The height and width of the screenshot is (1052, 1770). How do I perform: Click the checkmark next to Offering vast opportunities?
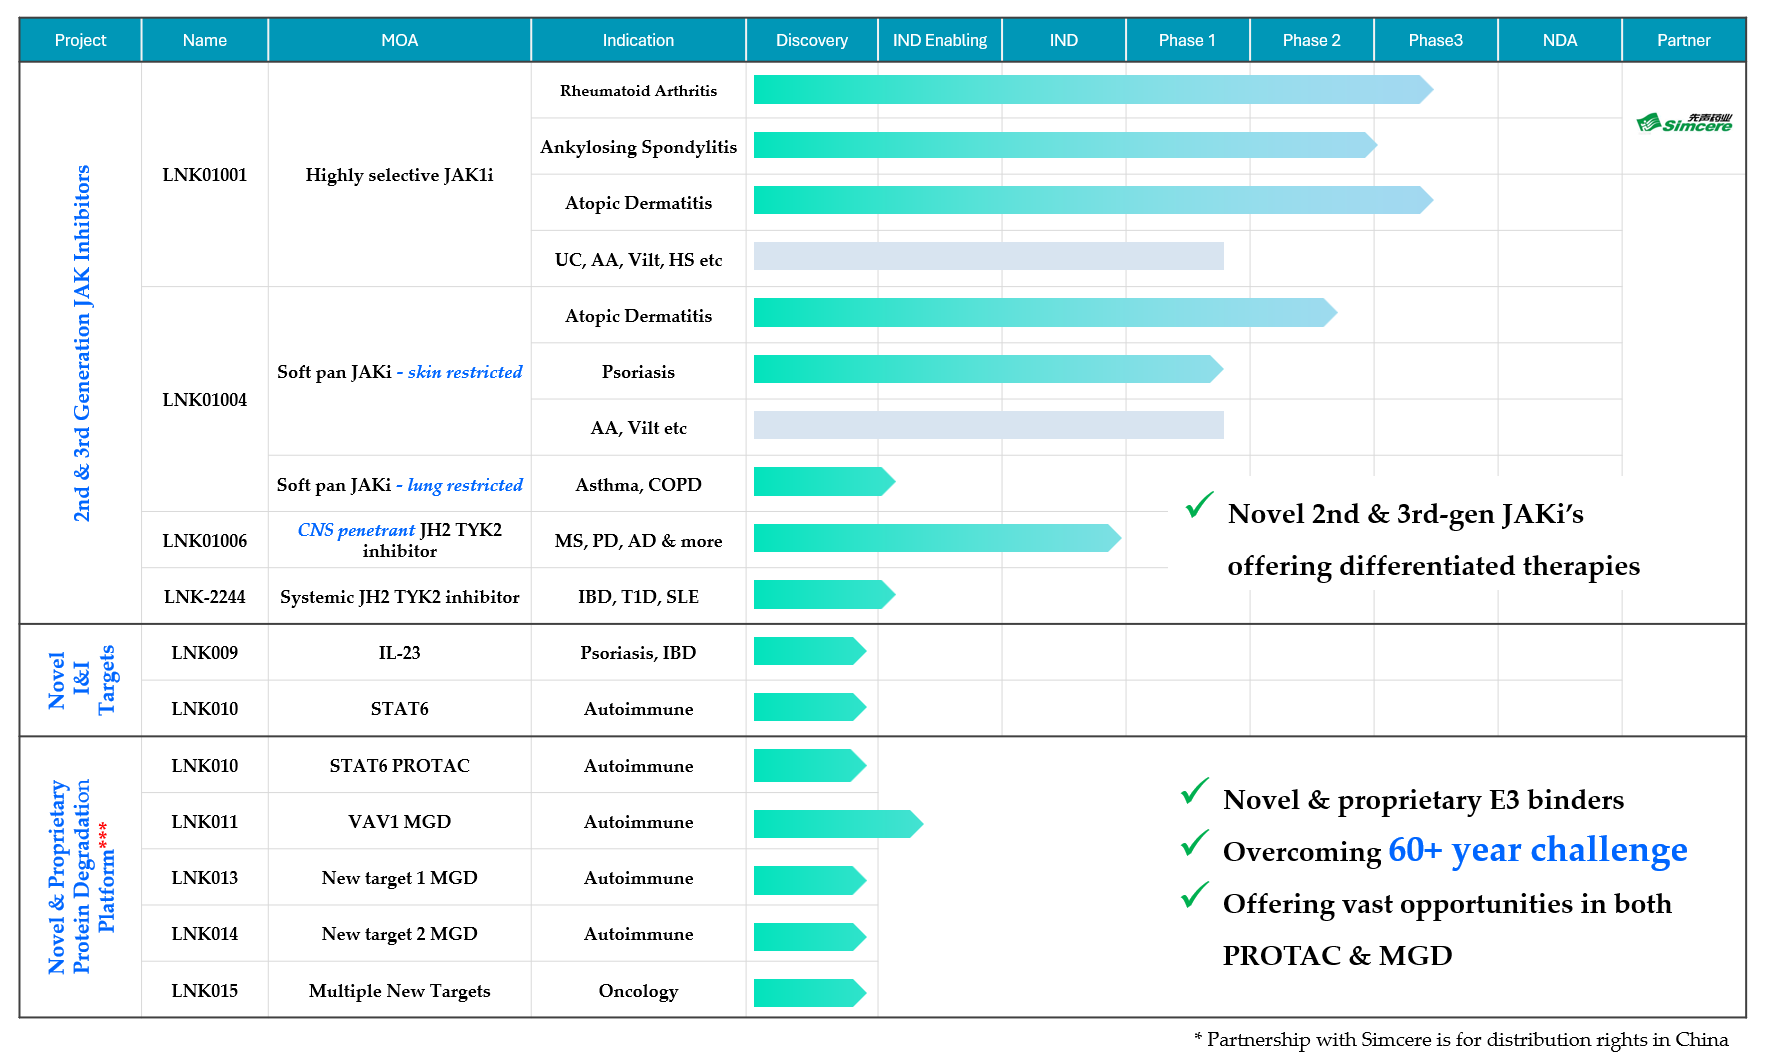click(1195, 896)
